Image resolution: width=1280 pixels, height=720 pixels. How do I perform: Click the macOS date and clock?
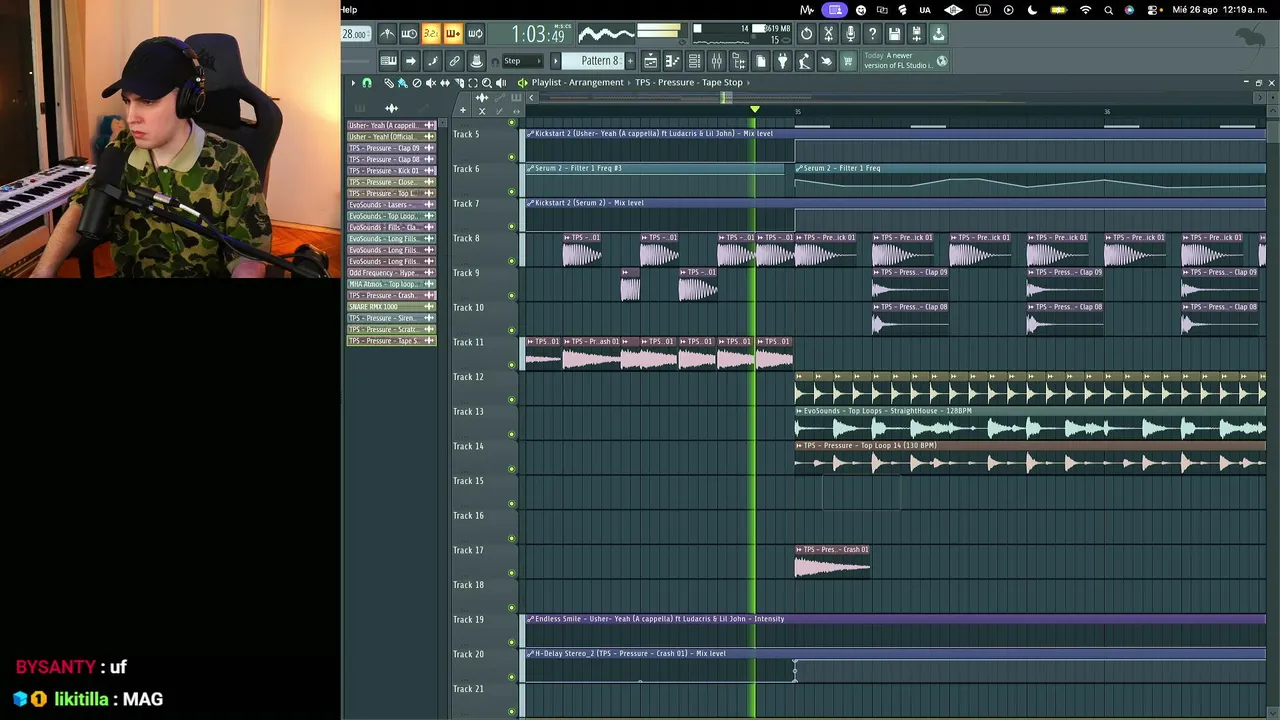pos(1222,10)
